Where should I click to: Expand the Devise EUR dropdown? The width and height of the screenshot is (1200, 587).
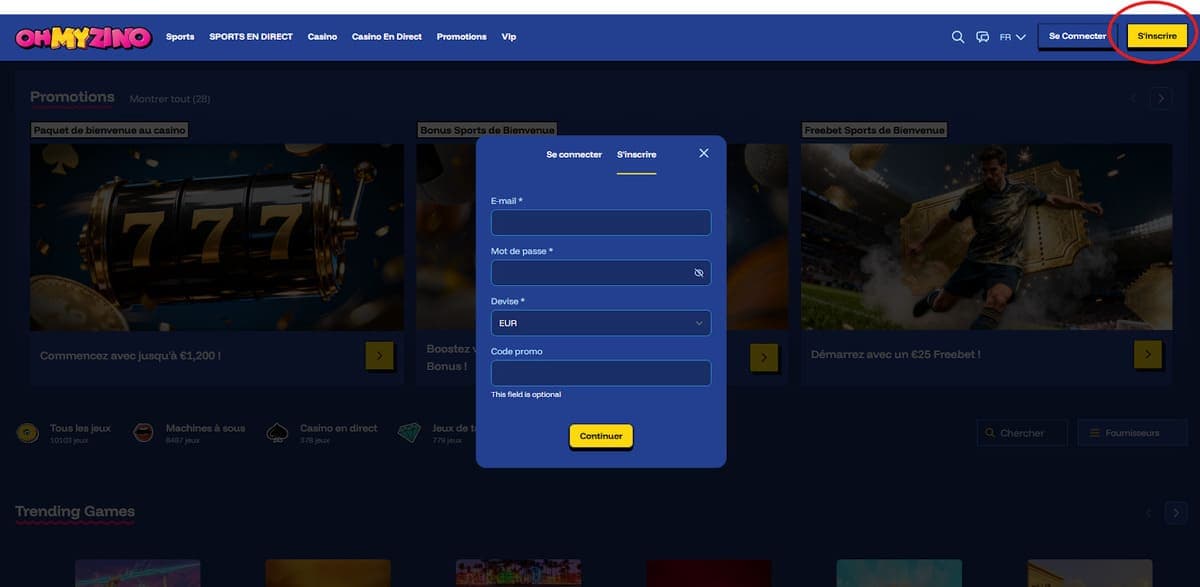pyautogui.click(x=601, y=323)
